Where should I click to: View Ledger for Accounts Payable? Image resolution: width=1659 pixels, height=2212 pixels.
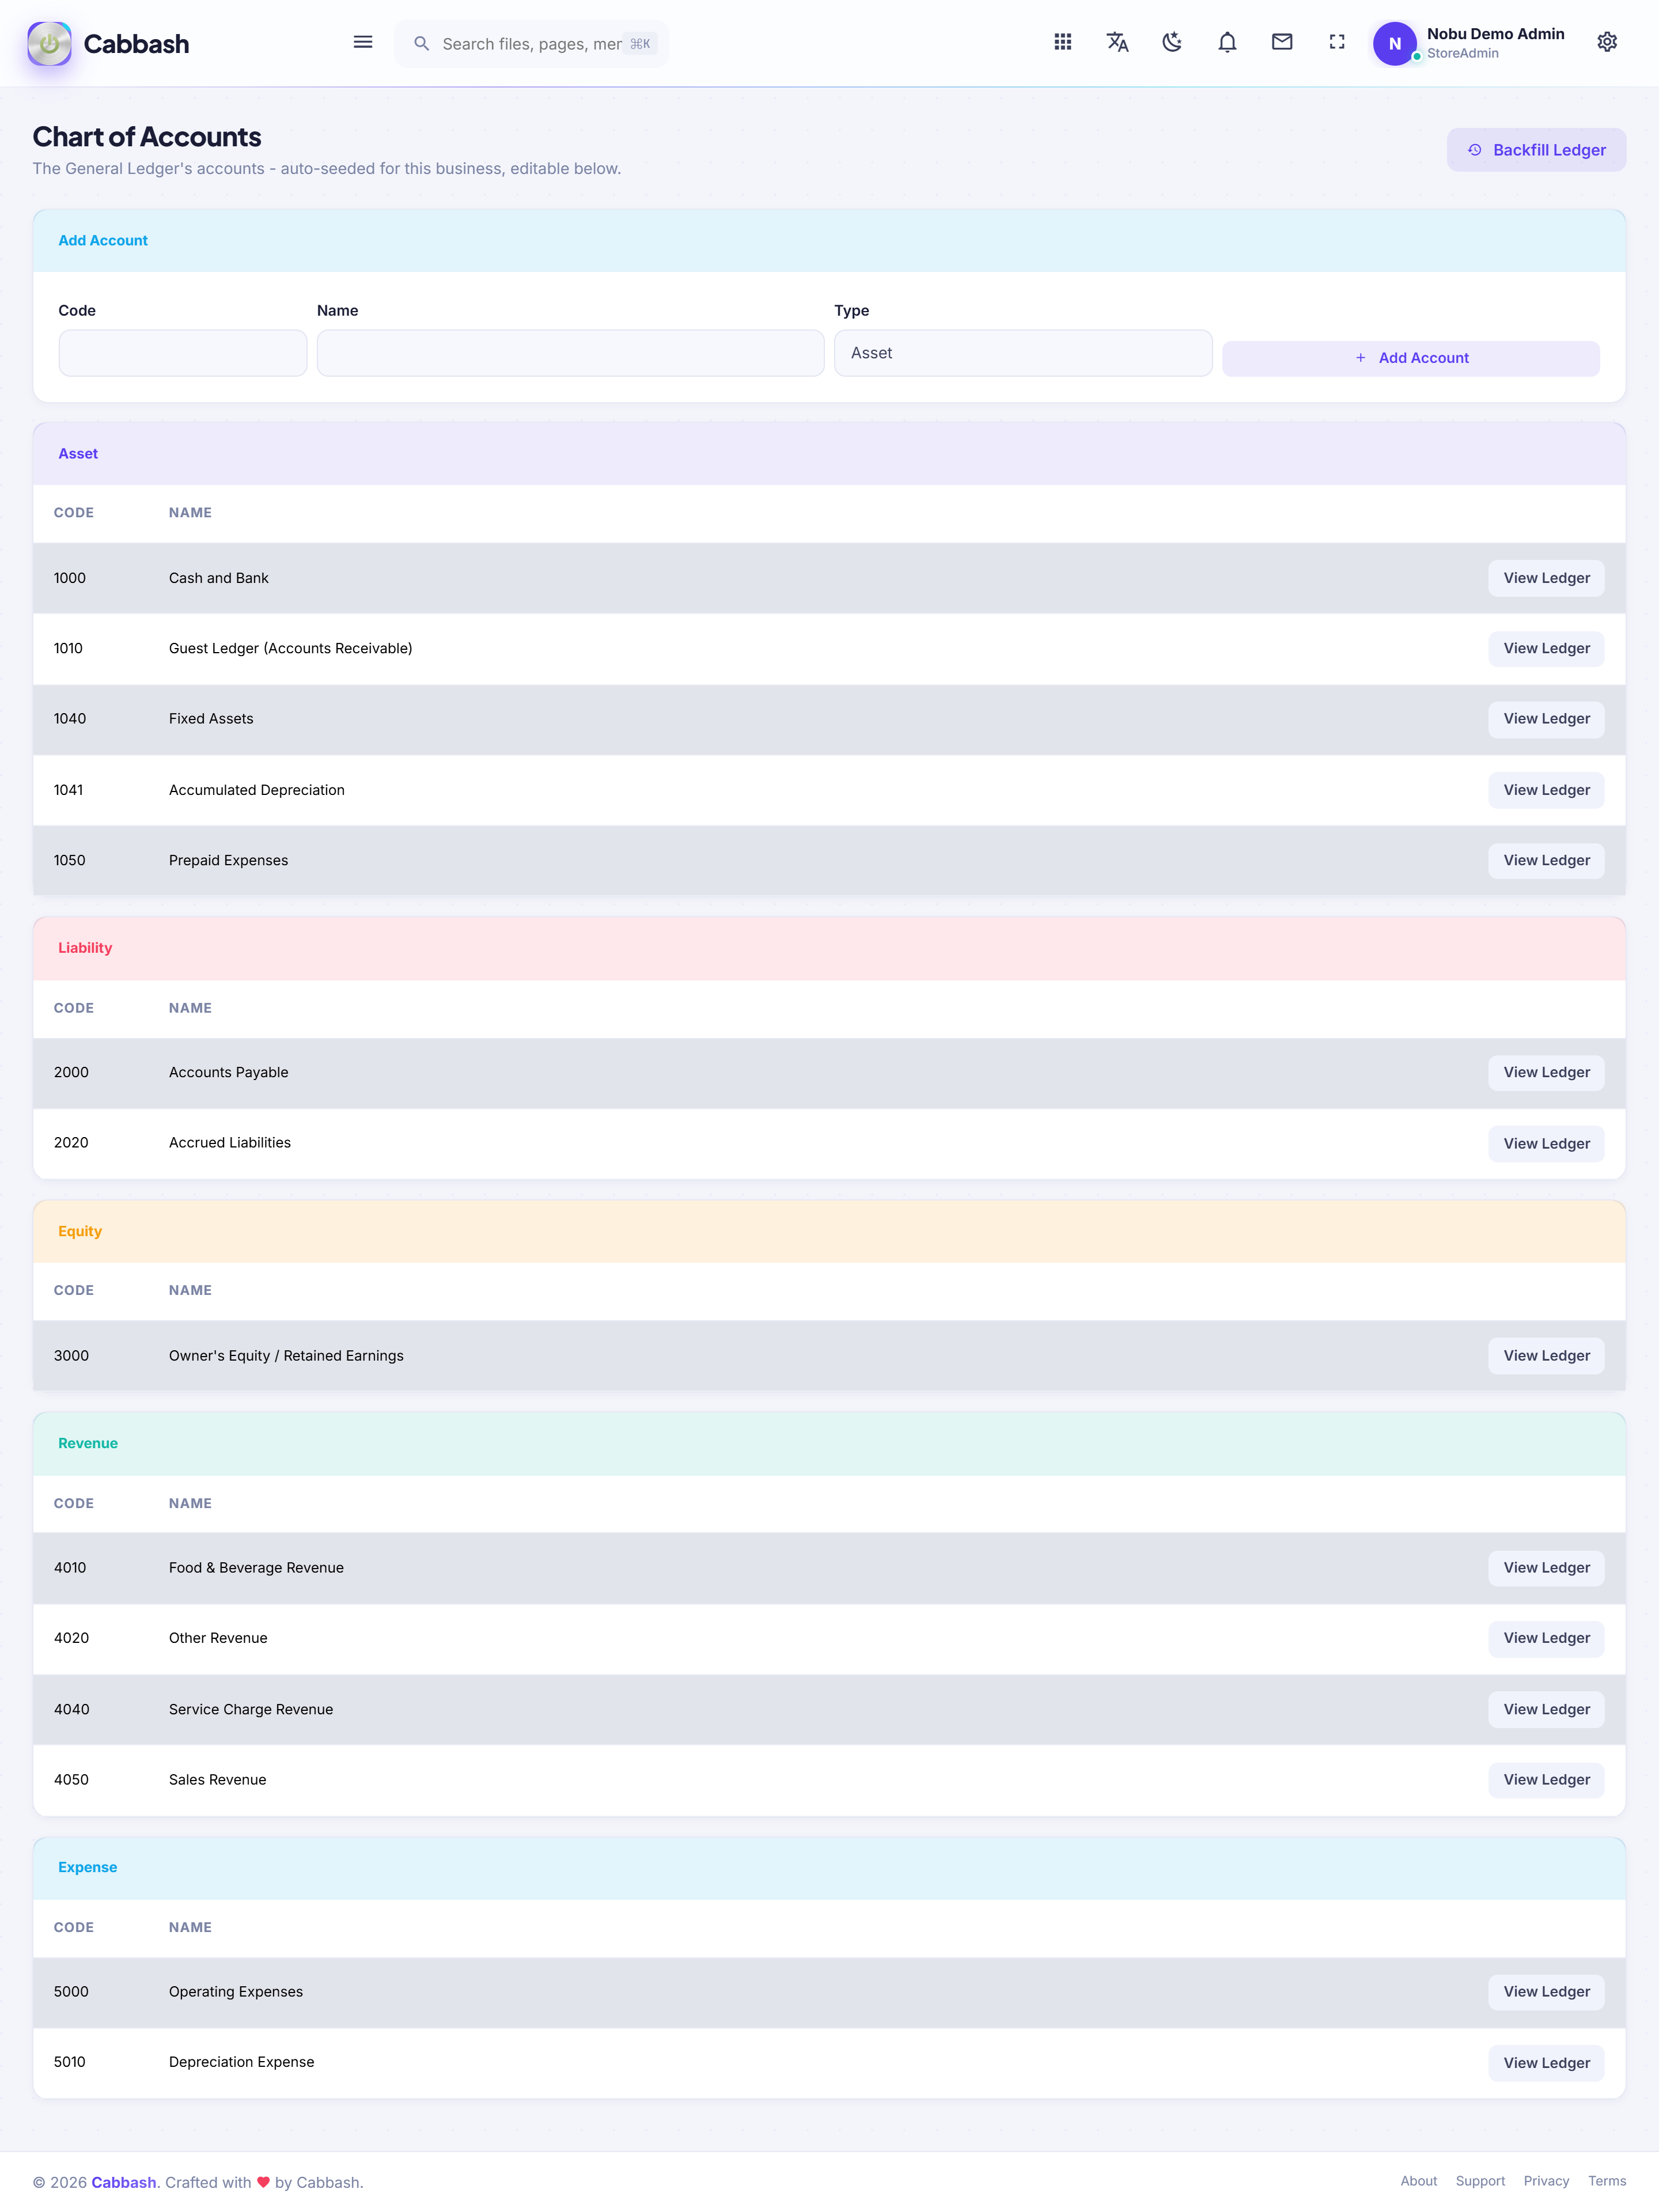[x=1546, y=1072]
